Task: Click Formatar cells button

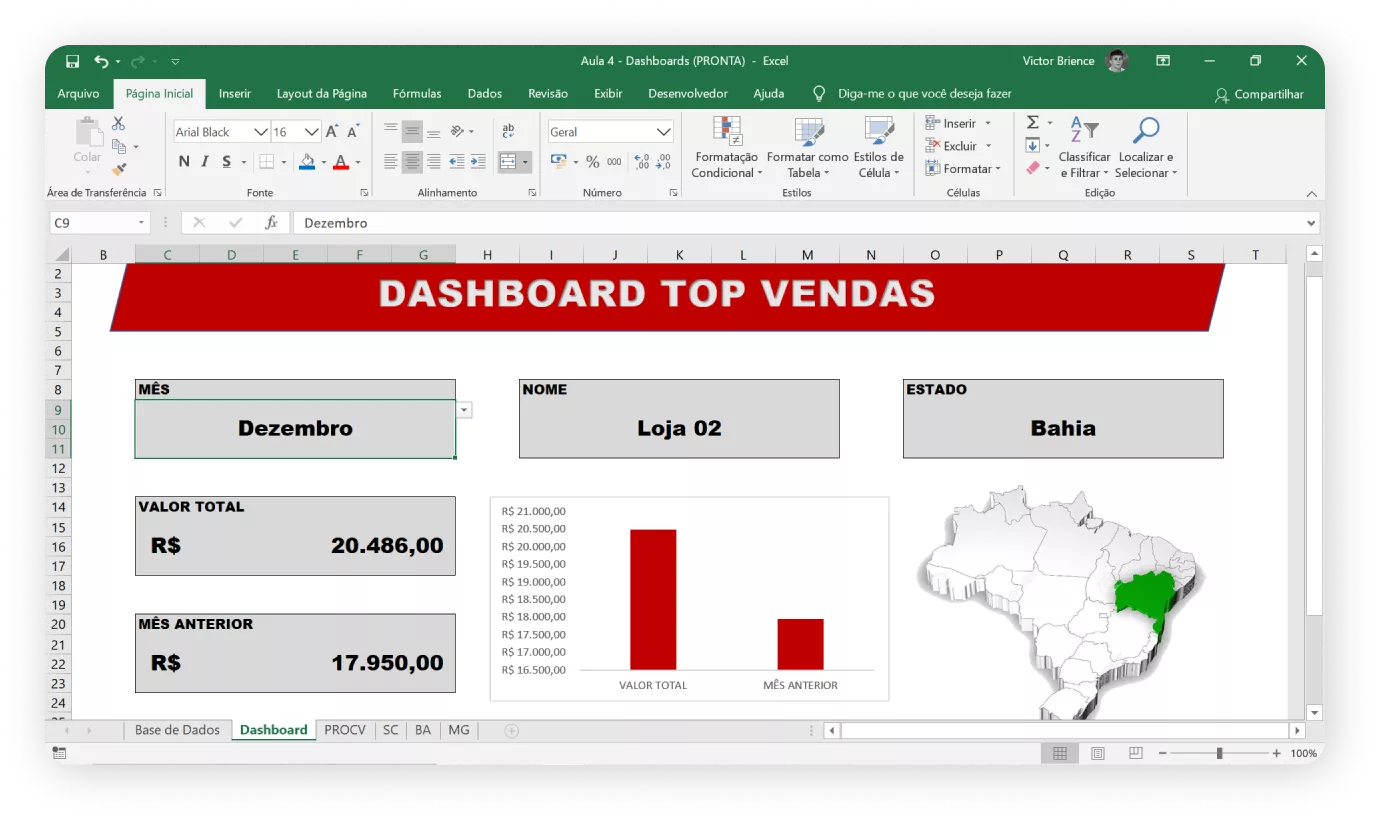Action: point(962,169)
